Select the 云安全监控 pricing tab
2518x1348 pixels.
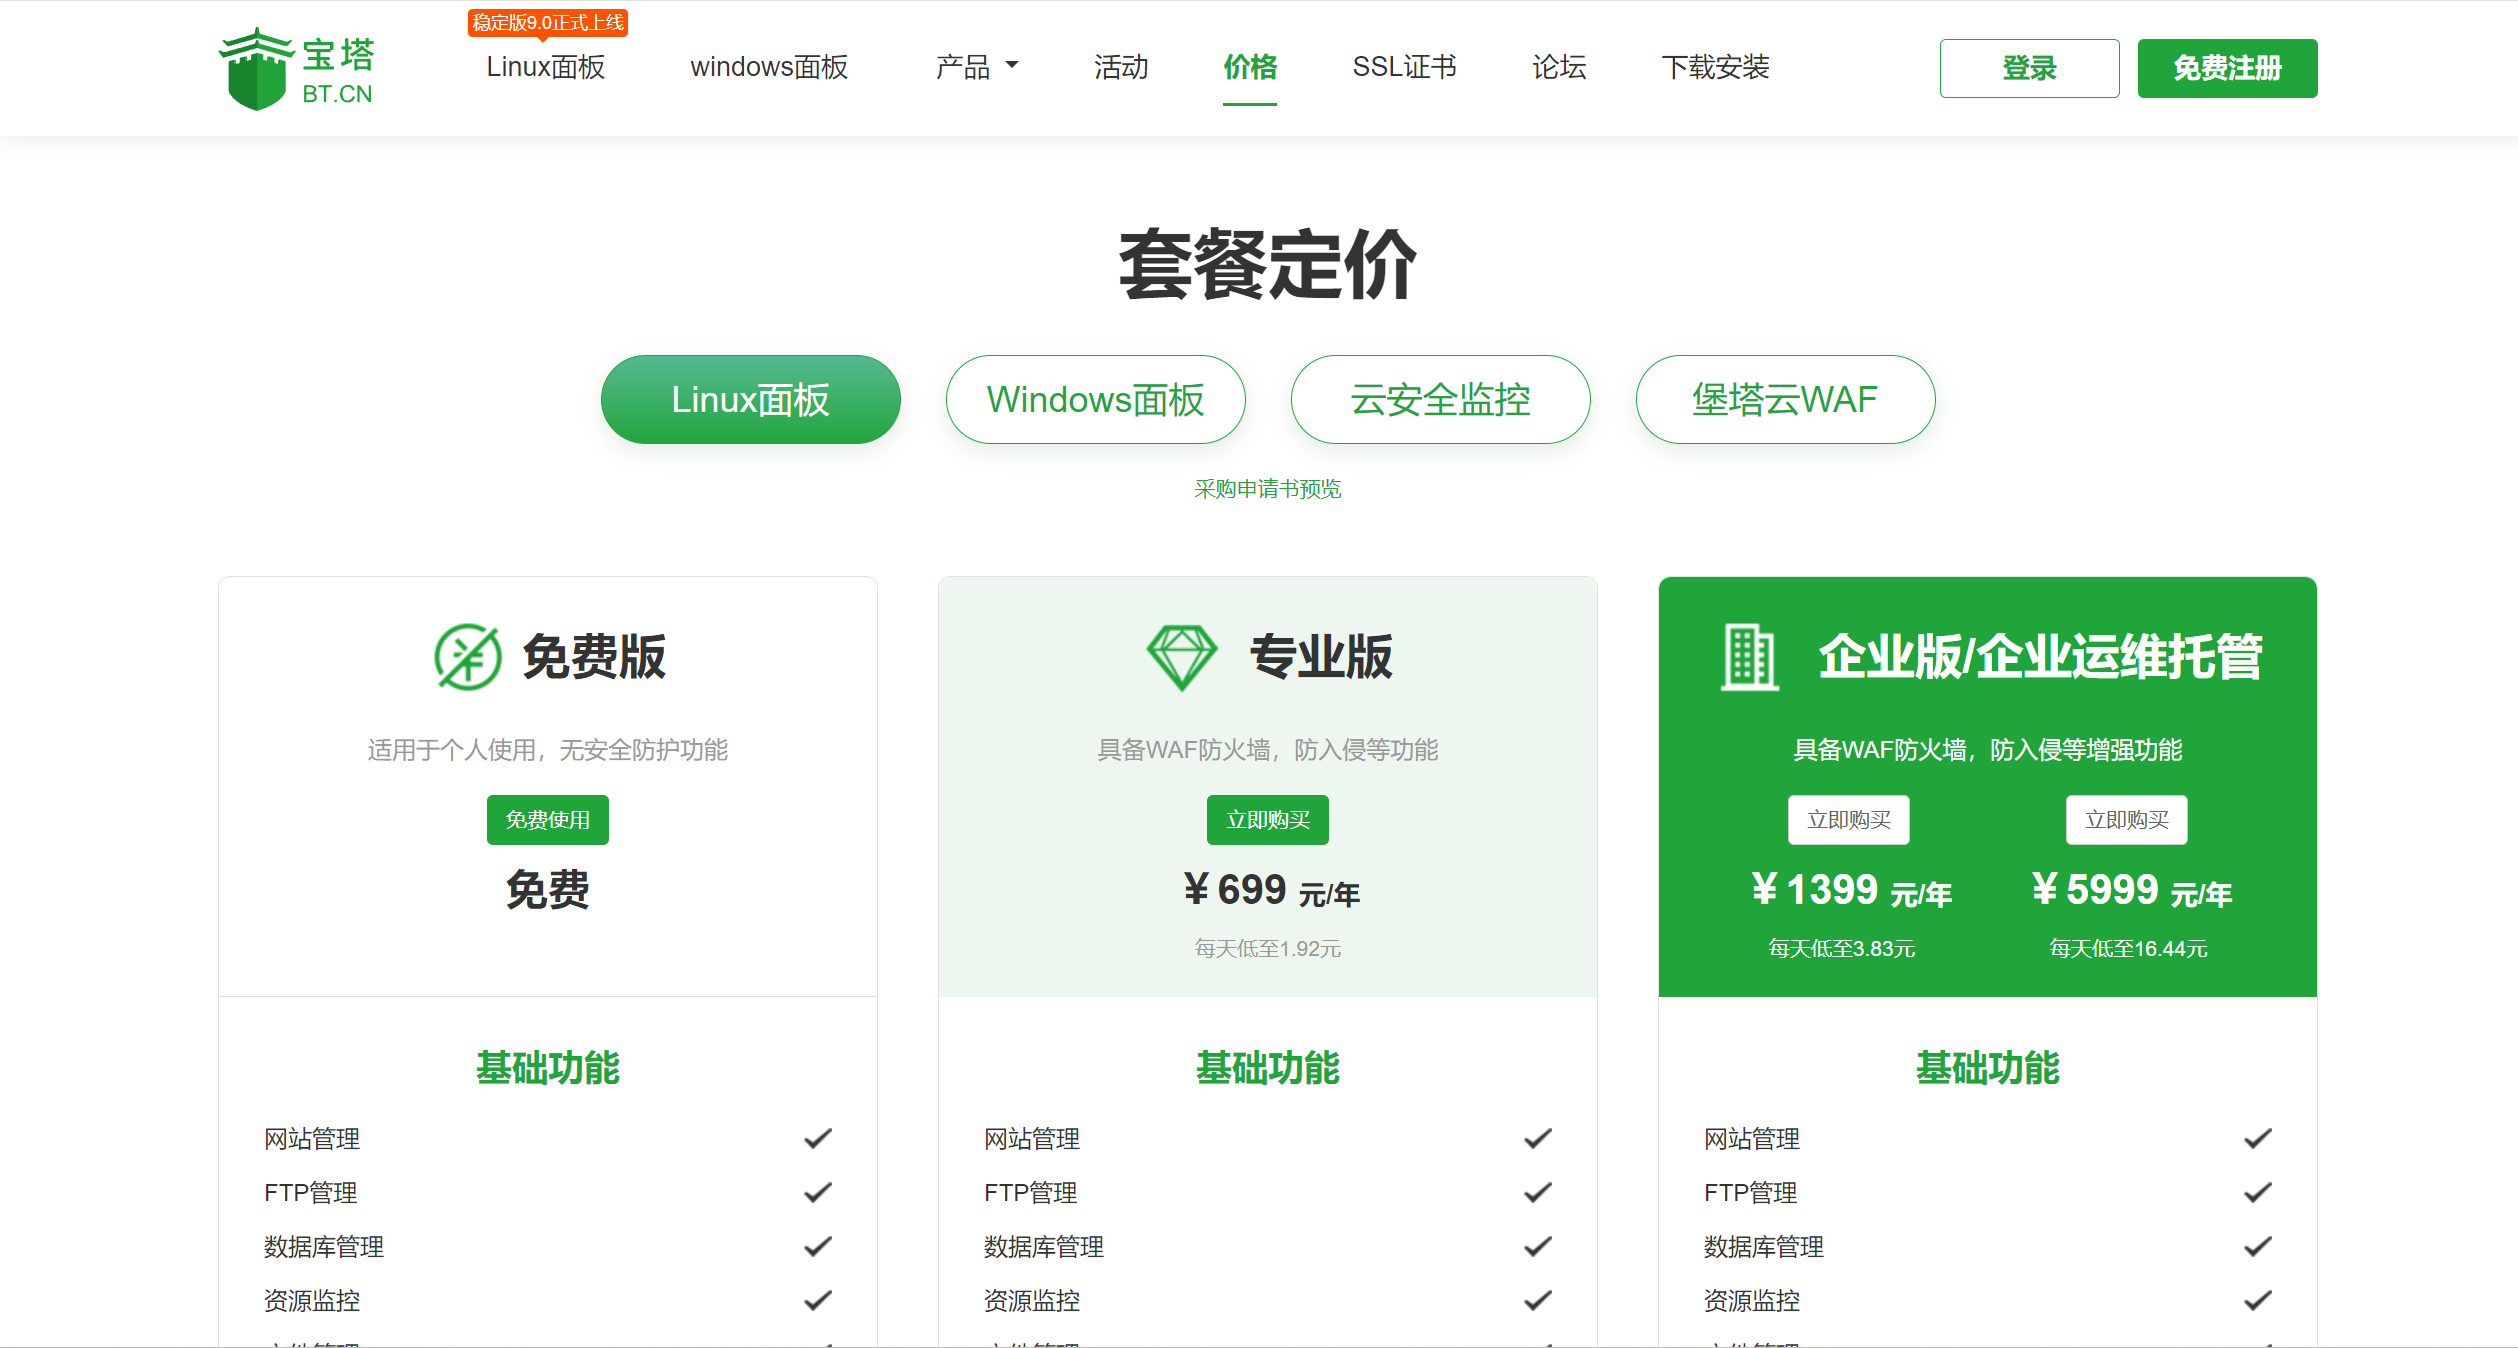pos(1440,400)
